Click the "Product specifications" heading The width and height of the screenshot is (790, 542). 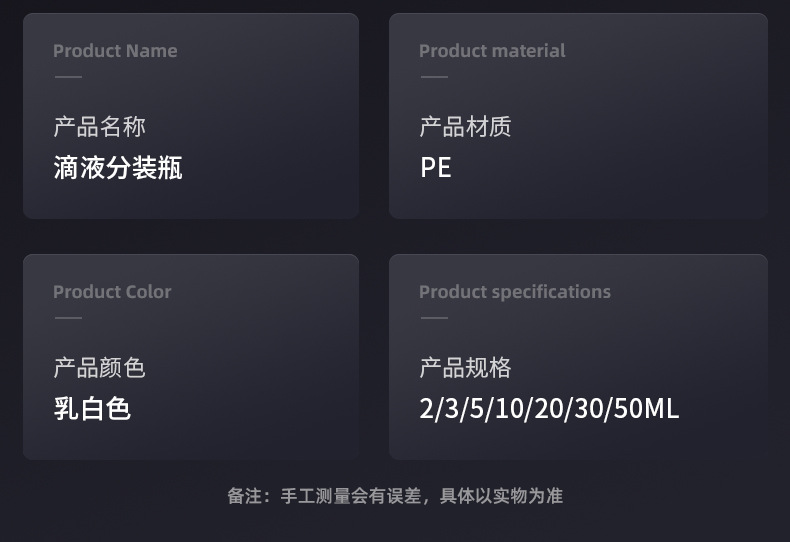tap(515, 292)
